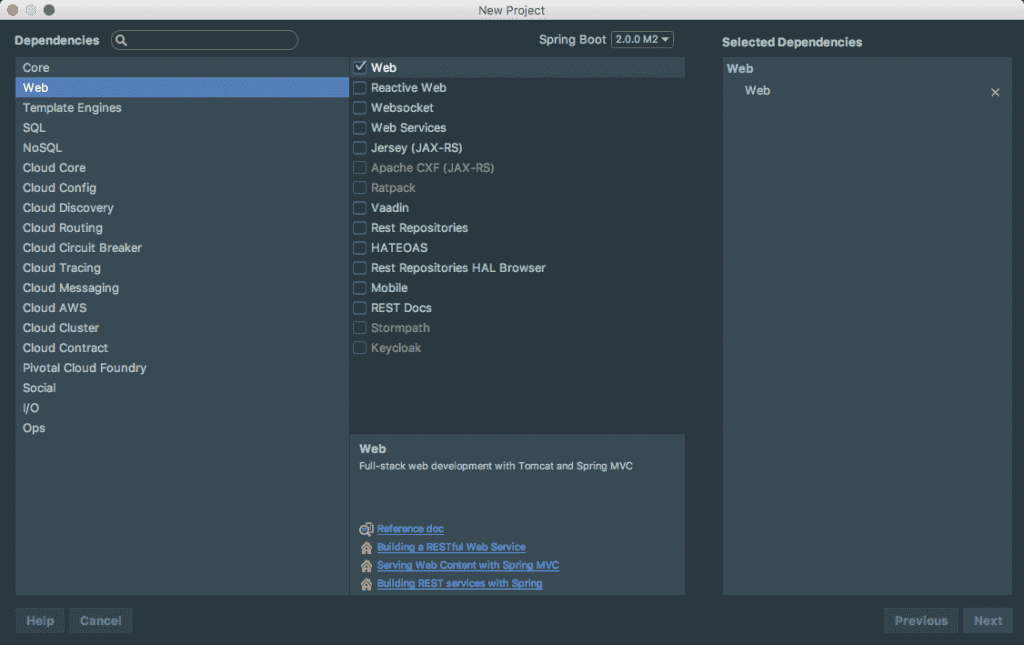
Task: Open the Cloud AWS category
Action: pyautogui.click(x=55, y=308)
